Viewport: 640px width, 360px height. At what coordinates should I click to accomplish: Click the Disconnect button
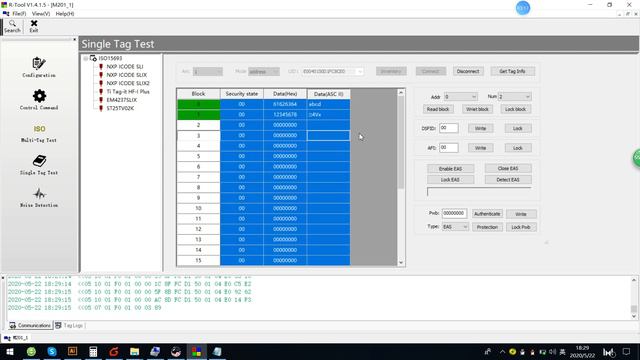tap(468, 71)
